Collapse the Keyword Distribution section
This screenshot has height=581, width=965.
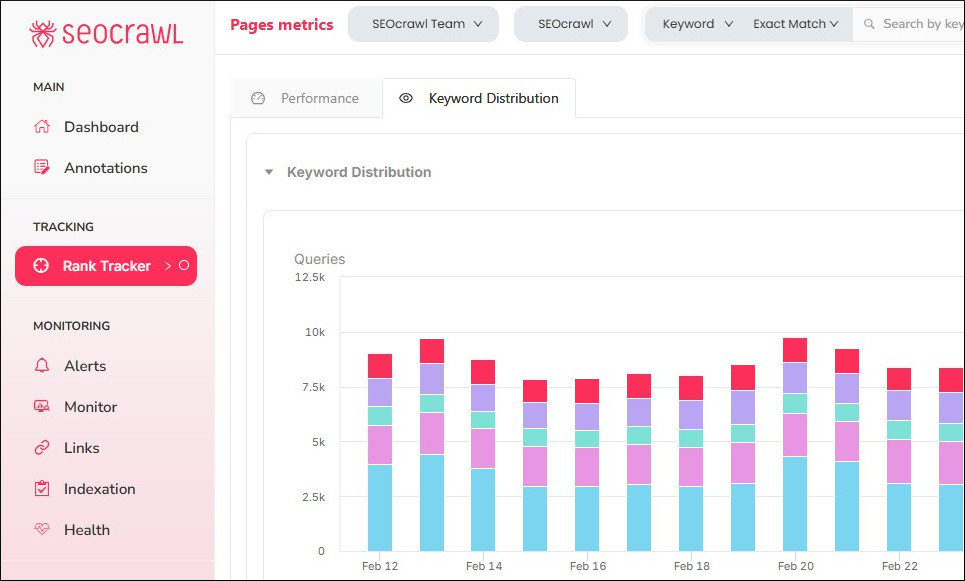268,171
